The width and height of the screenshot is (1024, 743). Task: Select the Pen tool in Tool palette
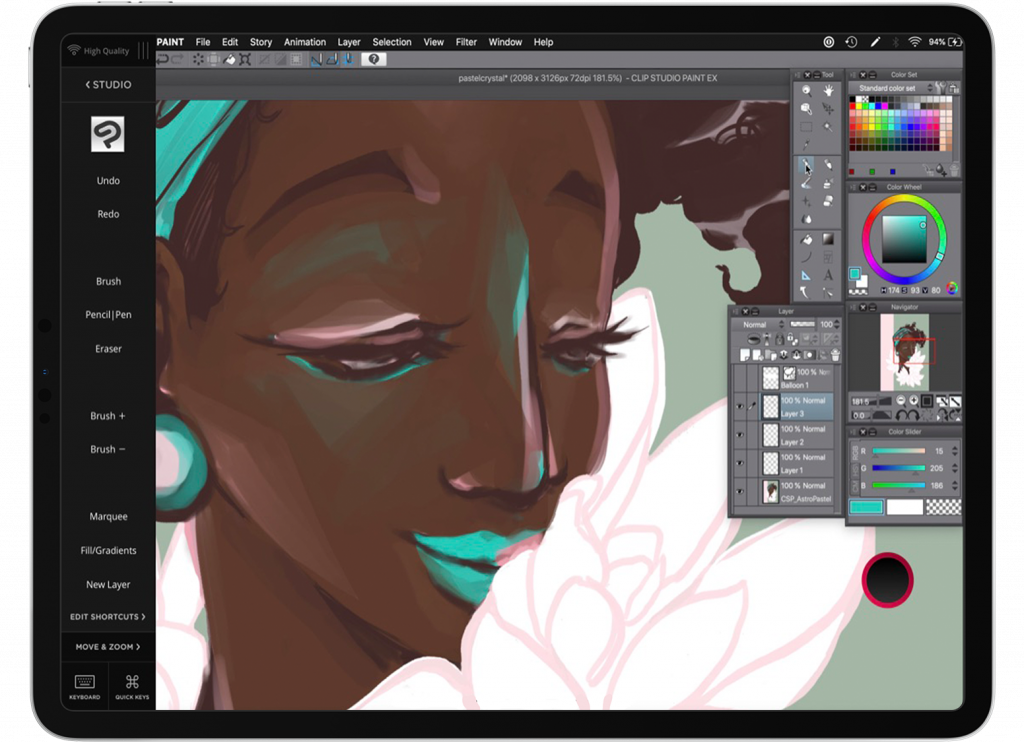[806, 165]
